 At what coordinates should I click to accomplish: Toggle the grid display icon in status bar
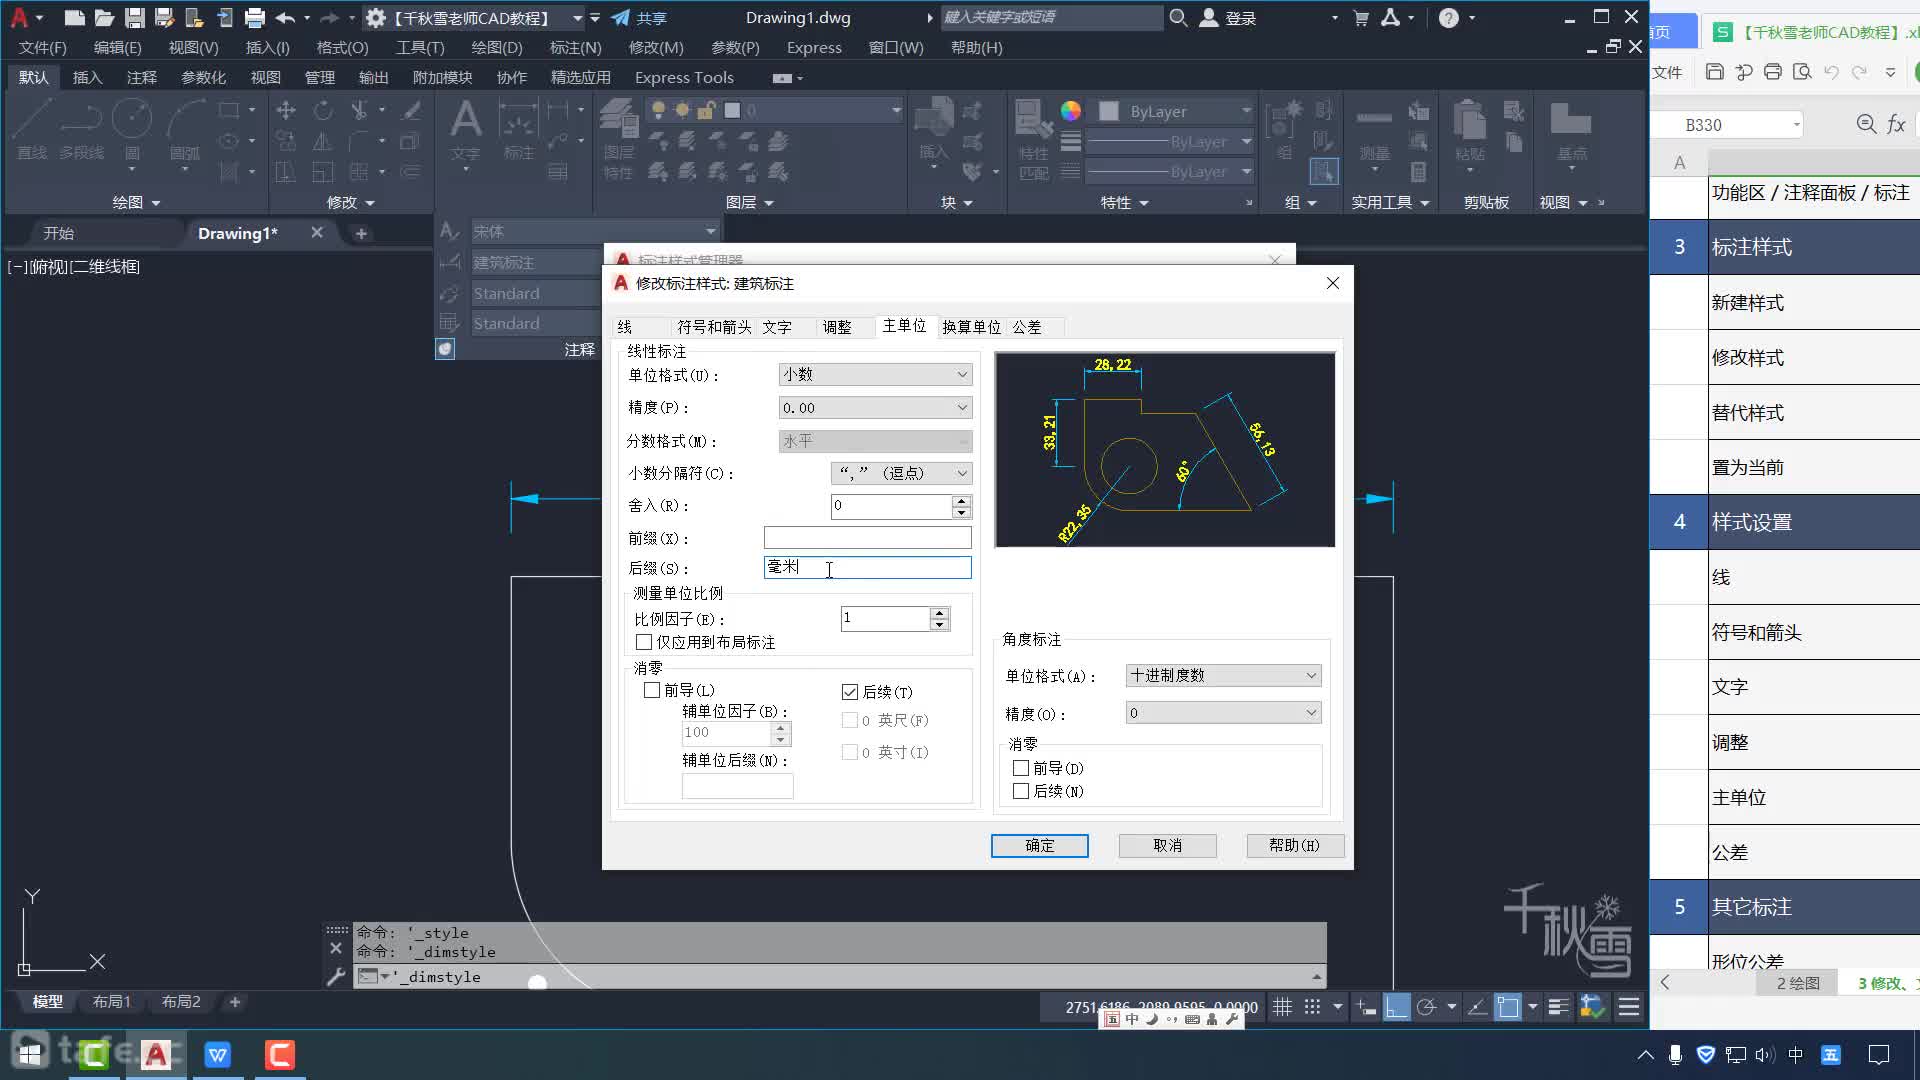tap(1282, 1007)
